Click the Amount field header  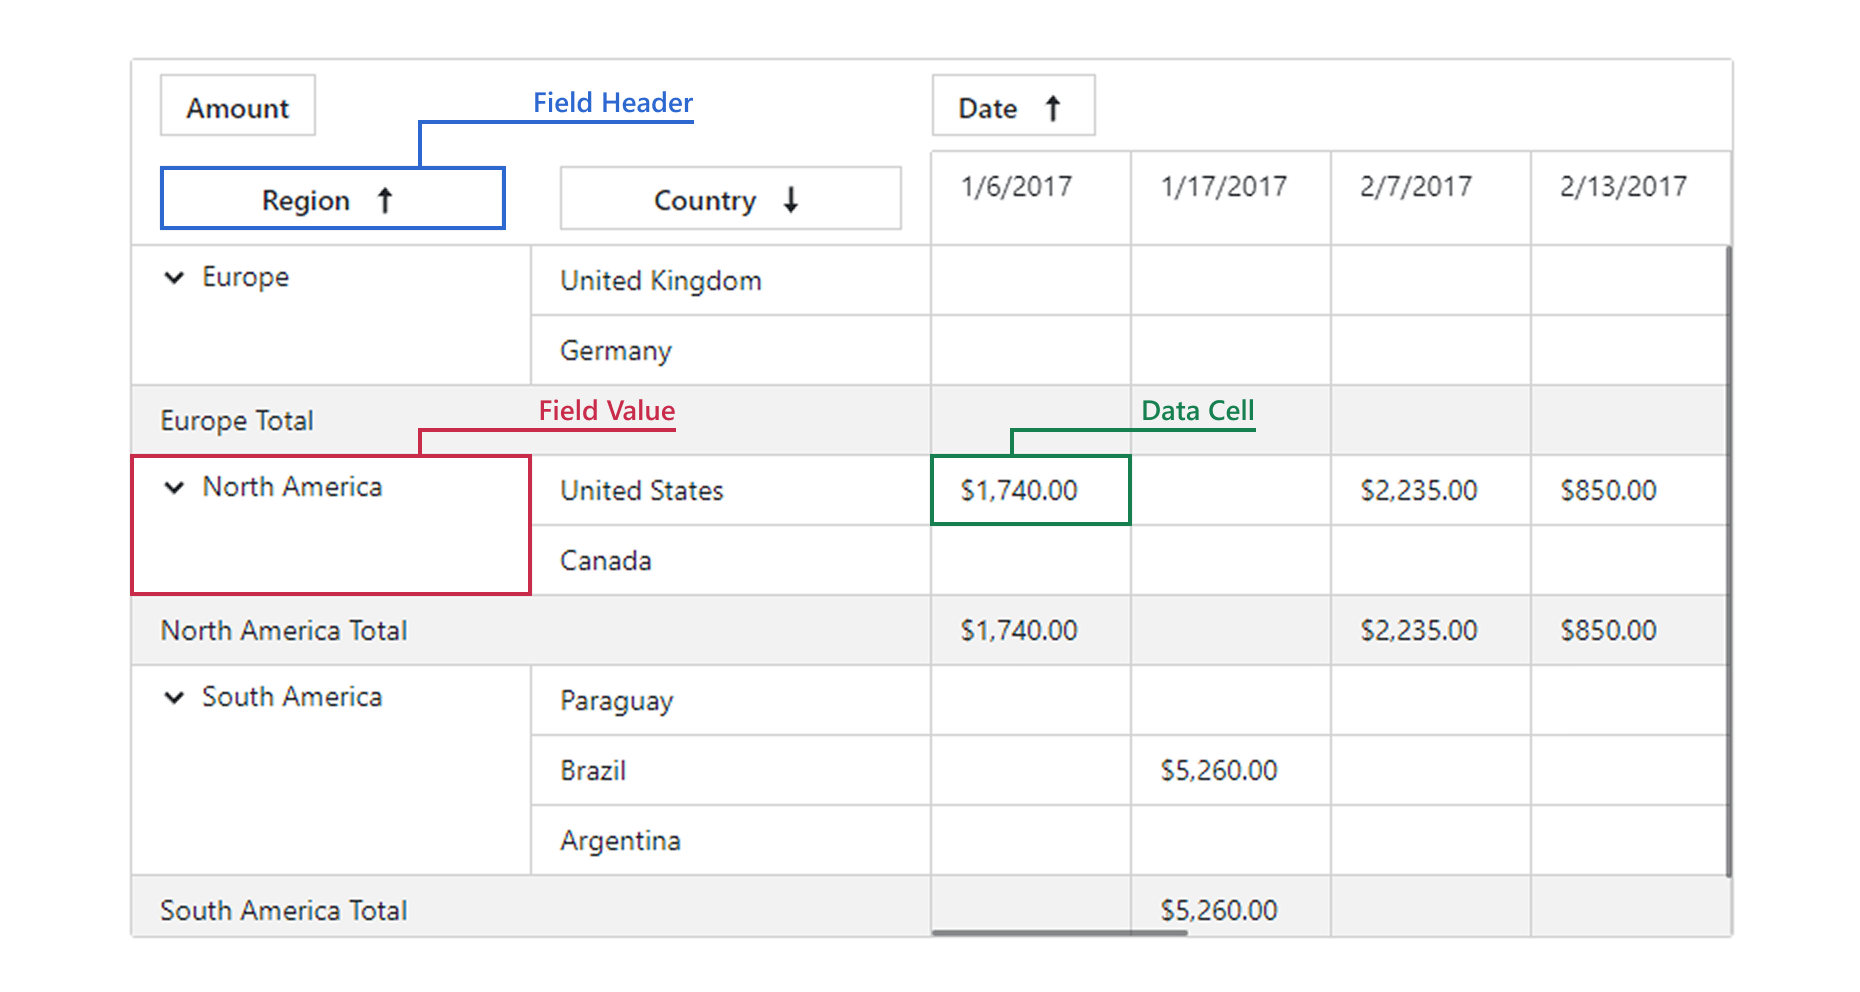[238, 106]
